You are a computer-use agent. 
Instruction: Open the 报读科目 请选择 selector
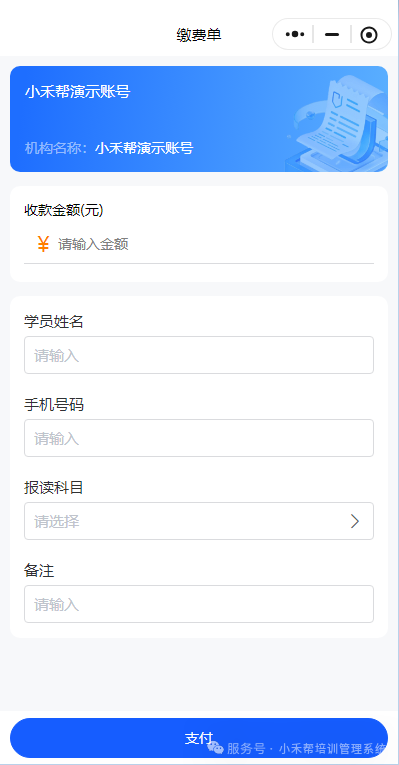click(x=199, y=522)
